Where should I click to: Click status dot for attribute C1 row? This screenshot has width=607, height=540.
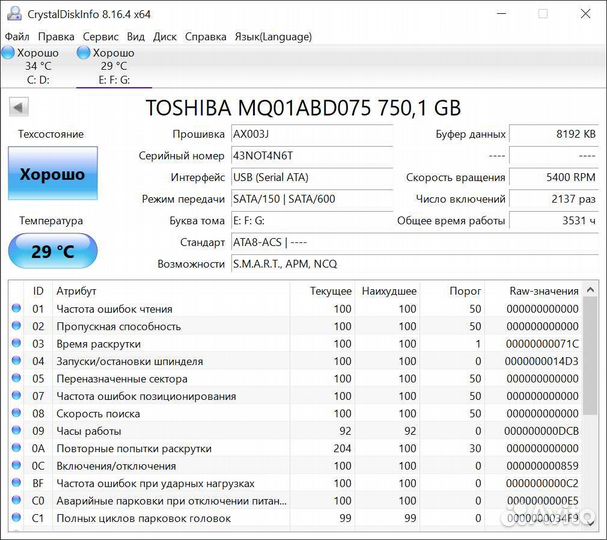(x=16, y=517)
